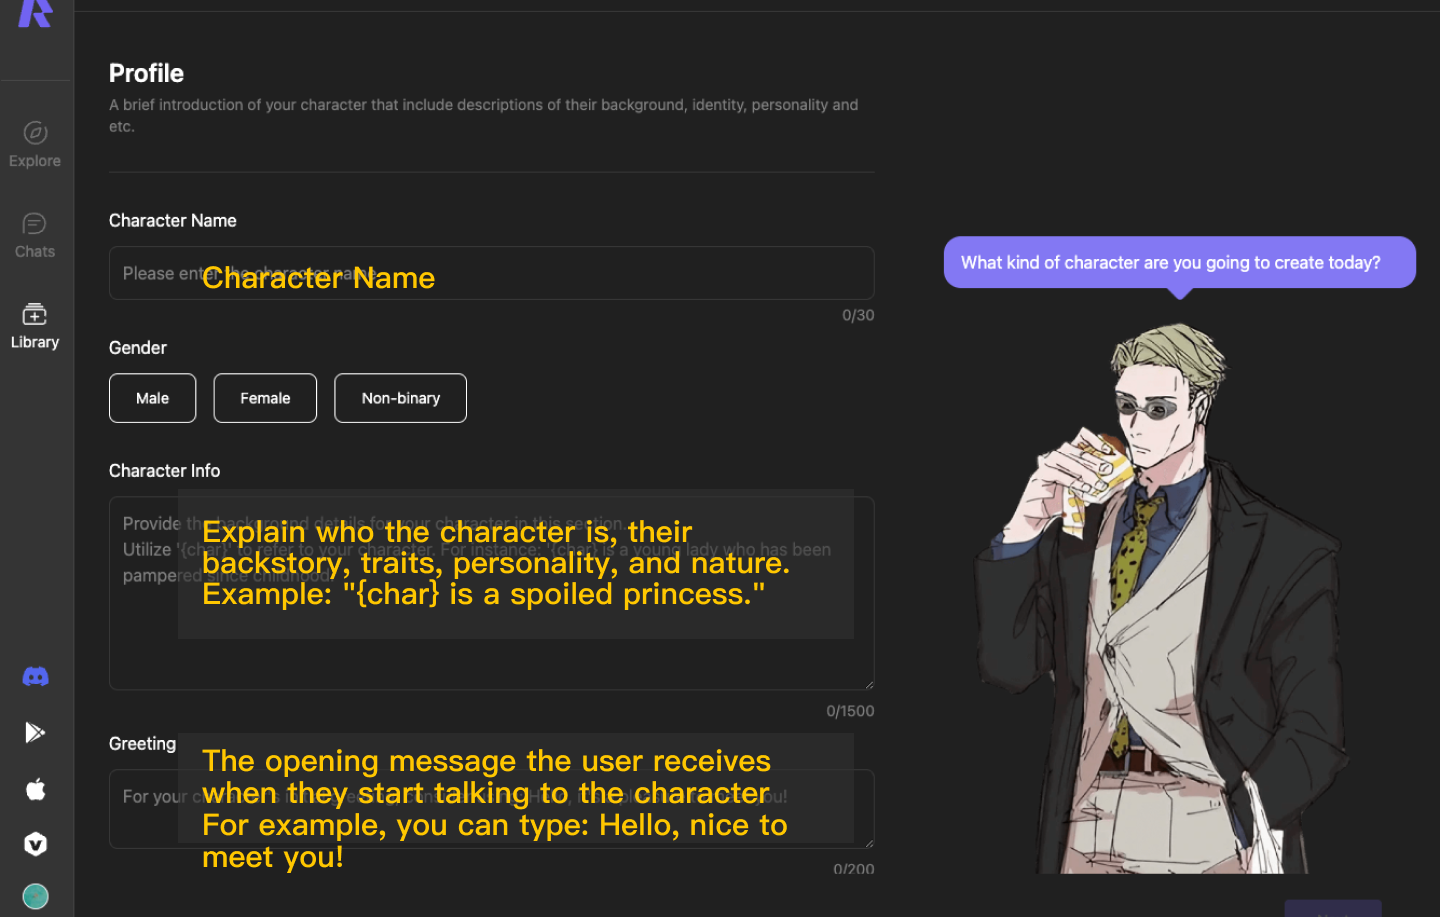Click the Greeting text box

coord(491,809)
